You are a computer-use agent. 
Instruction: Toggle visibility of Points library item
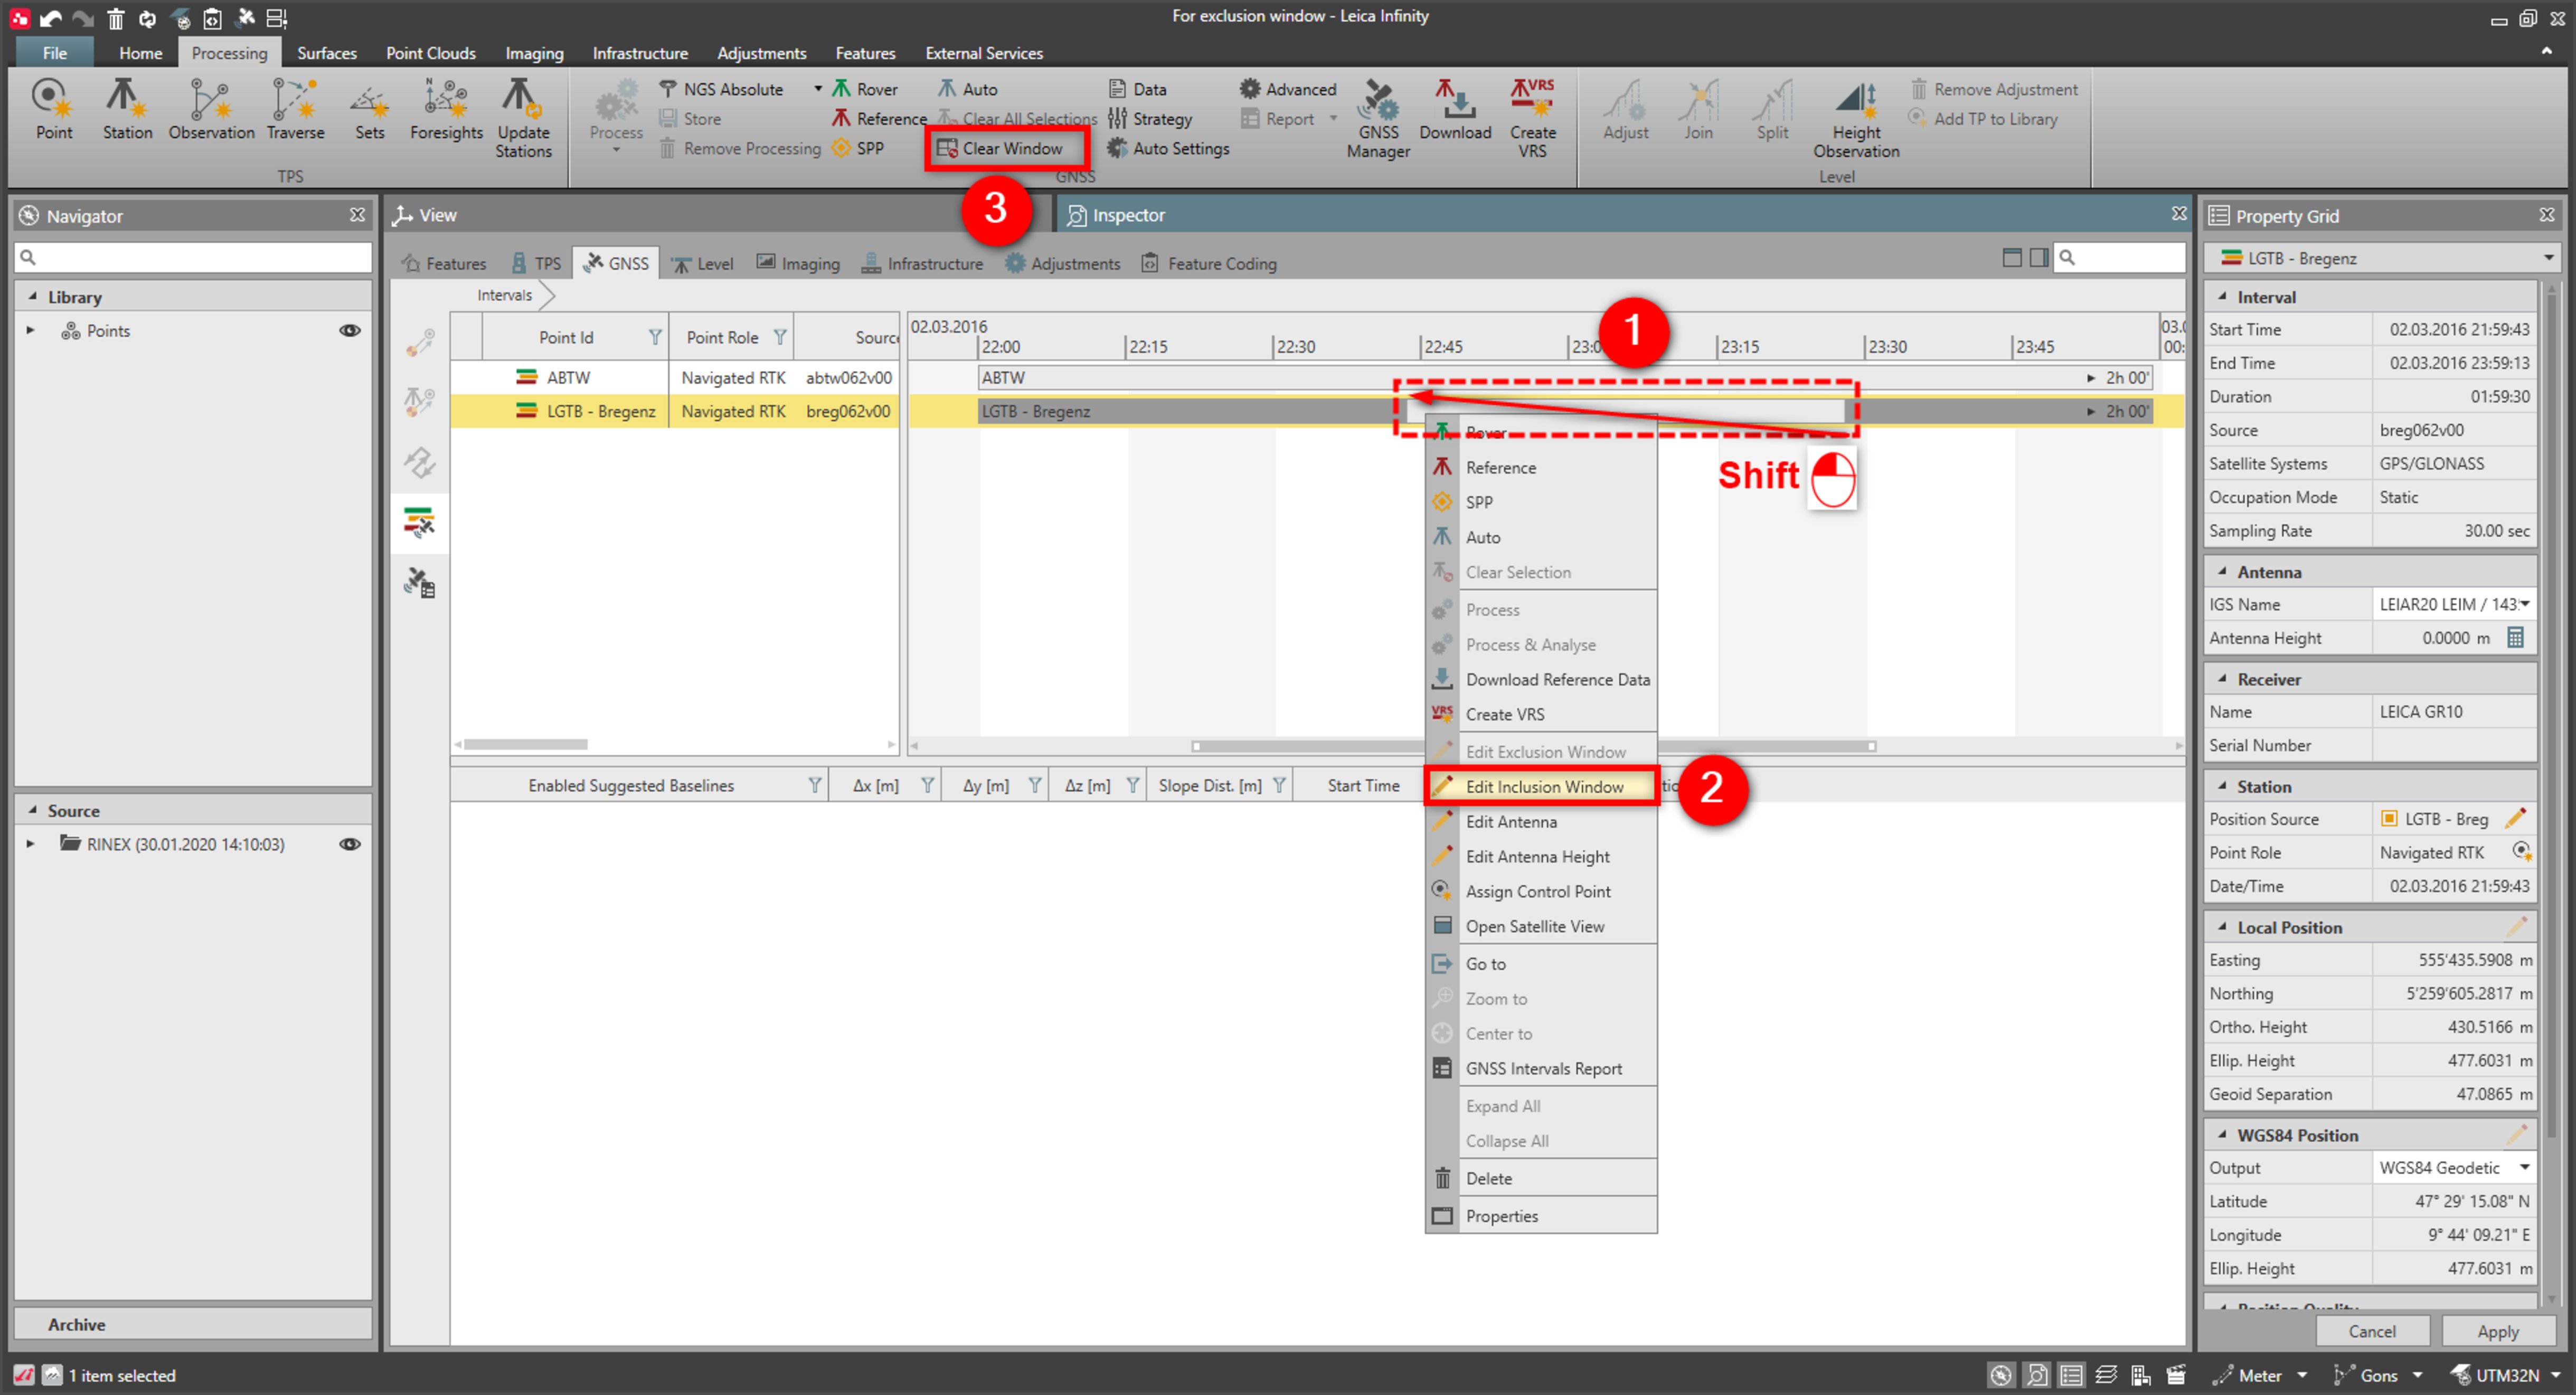pos(350,330)
